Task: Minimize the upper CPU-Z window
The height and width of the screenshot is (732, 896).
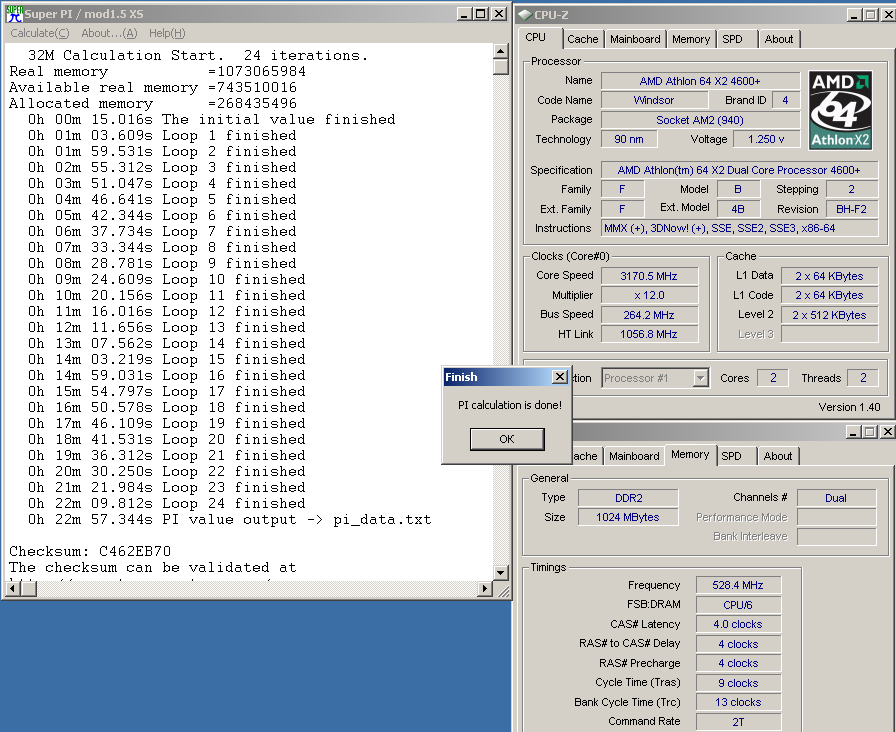Action: click(854, 15)
